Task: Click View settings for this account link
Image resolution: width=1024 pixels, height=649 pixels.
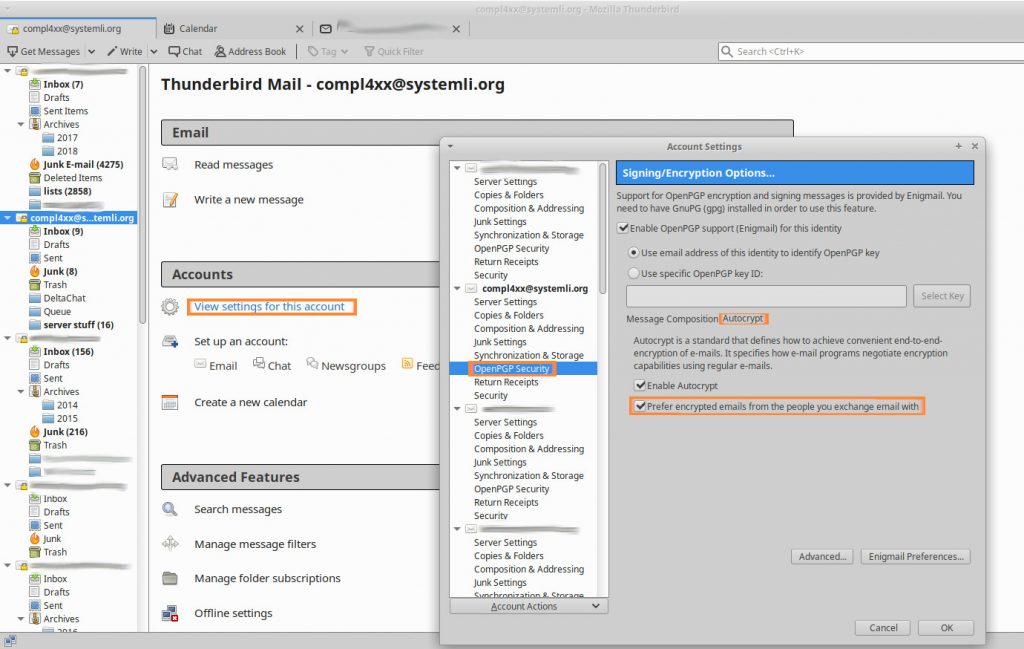Action: (269, 306)
